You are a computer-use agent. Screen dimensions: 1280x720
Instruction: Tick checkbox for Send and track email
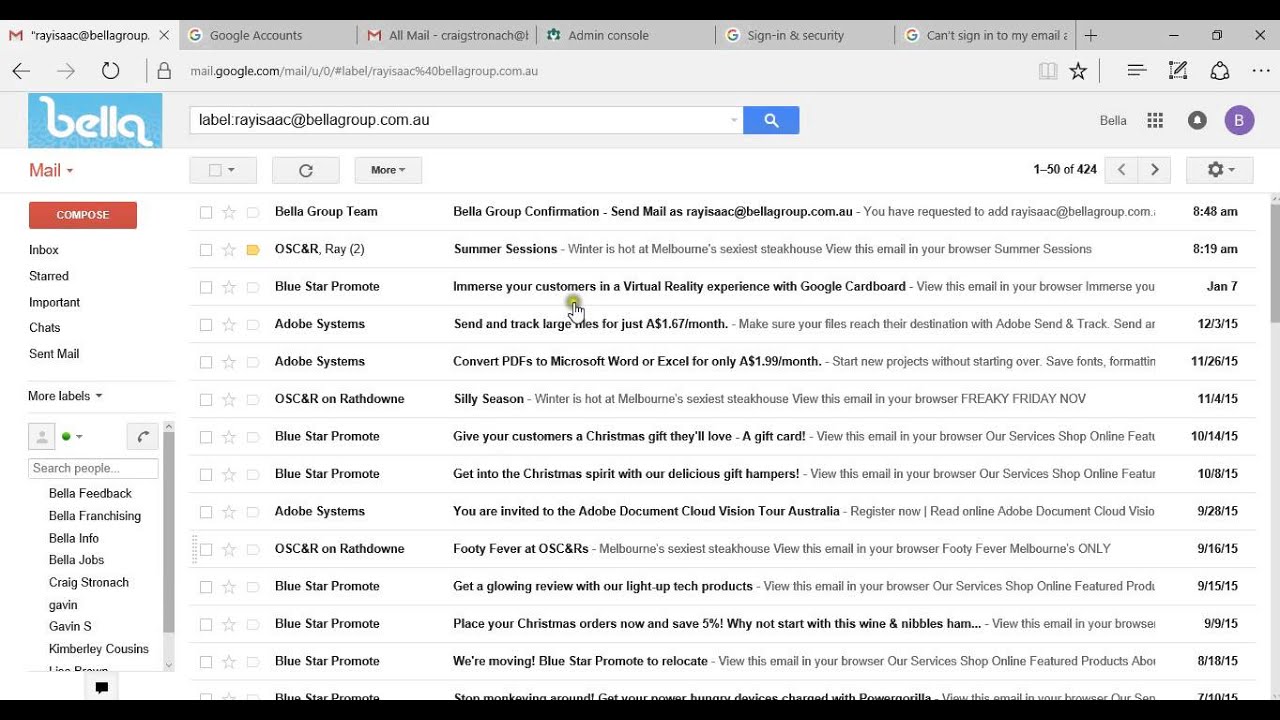(206, 324)
